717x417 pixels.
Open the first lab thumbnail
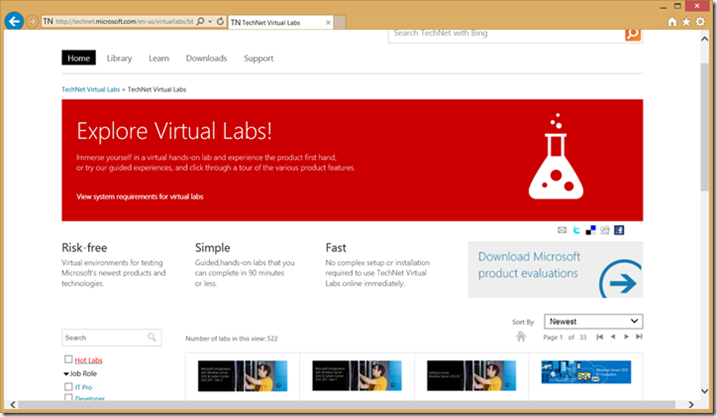tap(242, 376)
